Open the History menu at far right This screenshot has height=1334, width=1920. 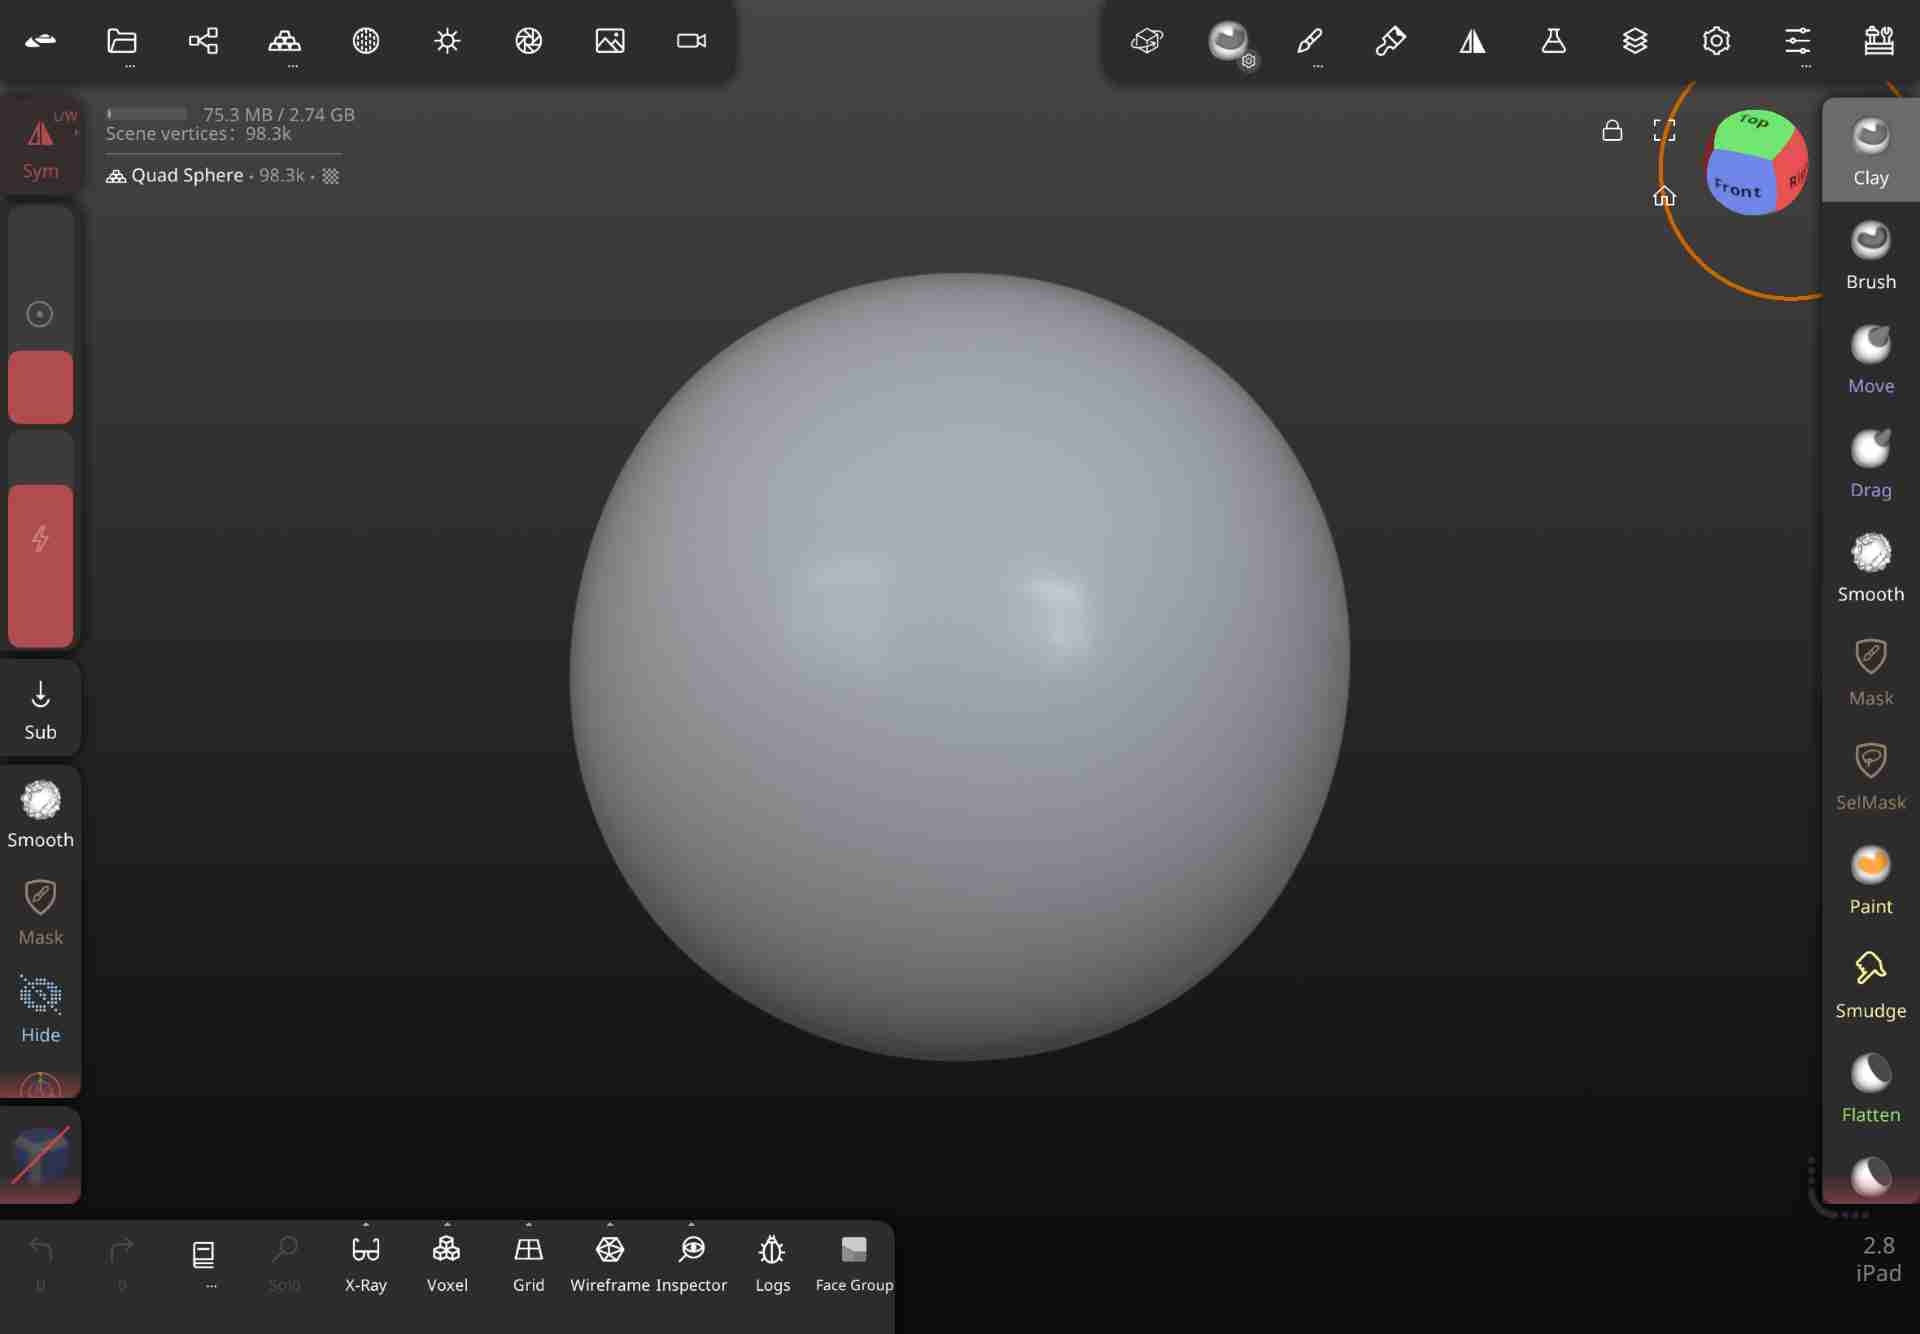coord(1879,41)
